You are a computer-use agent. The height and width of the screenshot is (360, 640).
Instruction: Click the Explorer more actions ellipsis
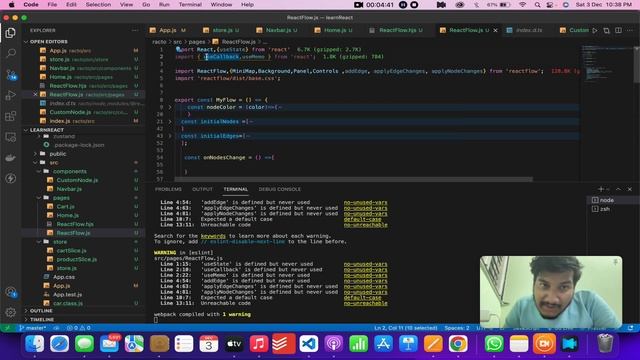coord(135,31)
